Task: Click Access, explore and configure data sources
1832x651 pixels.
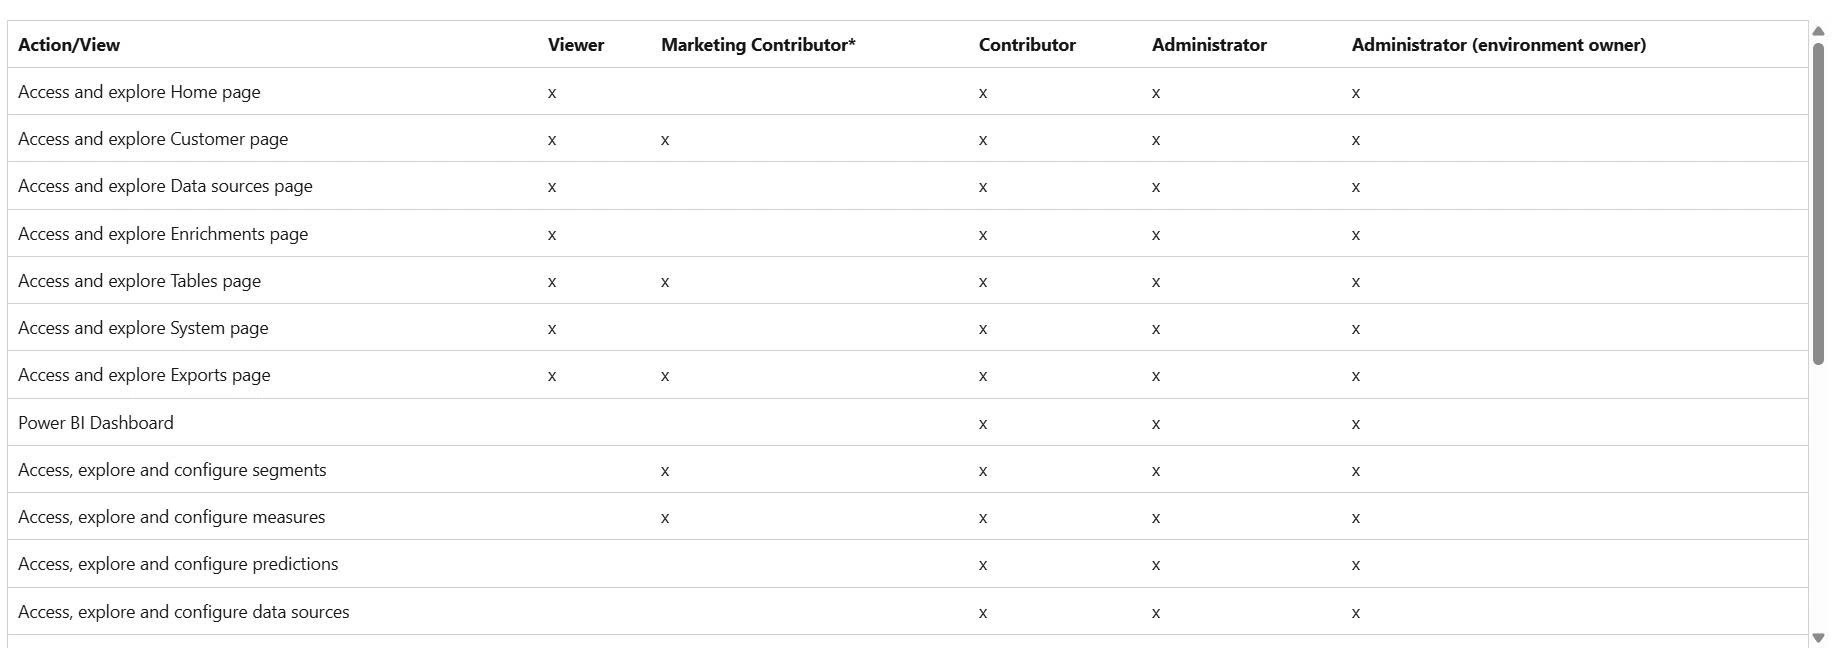Action: point(184,612)
